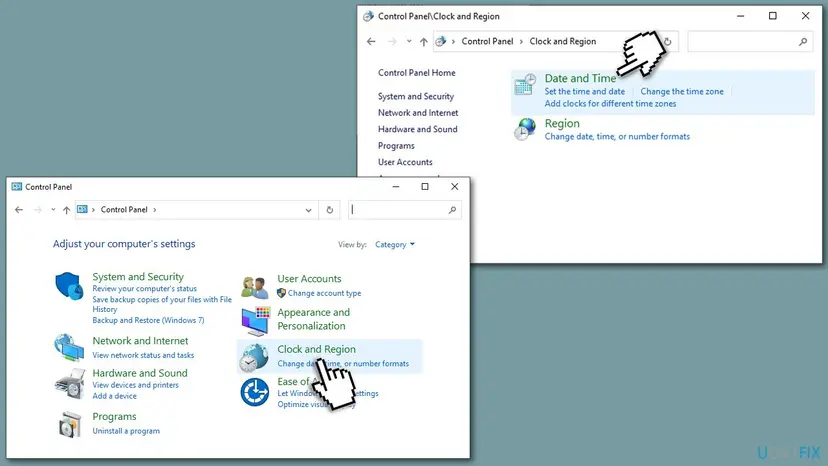Screen dimensions: 828x466
Task: Open Appearance and Personalization monitor icon
Action: pyautogui.click(x=256, y=321)
